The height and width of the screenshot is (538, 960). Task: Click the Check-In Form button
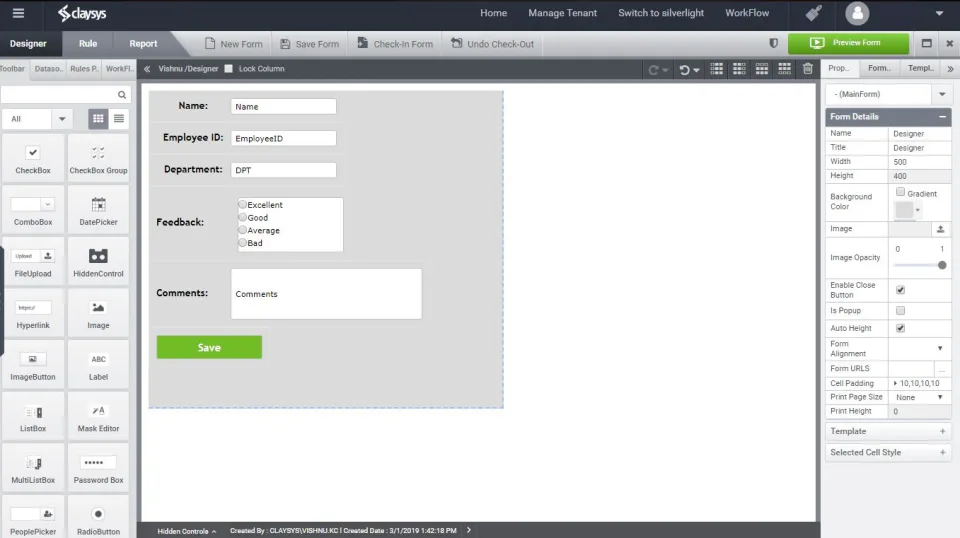pos(395,44)
